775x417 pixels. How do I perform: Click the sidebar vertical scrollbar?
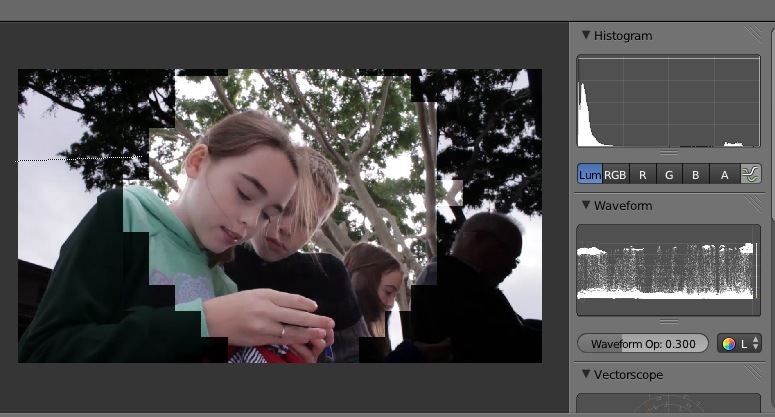(x=773, y=124)
